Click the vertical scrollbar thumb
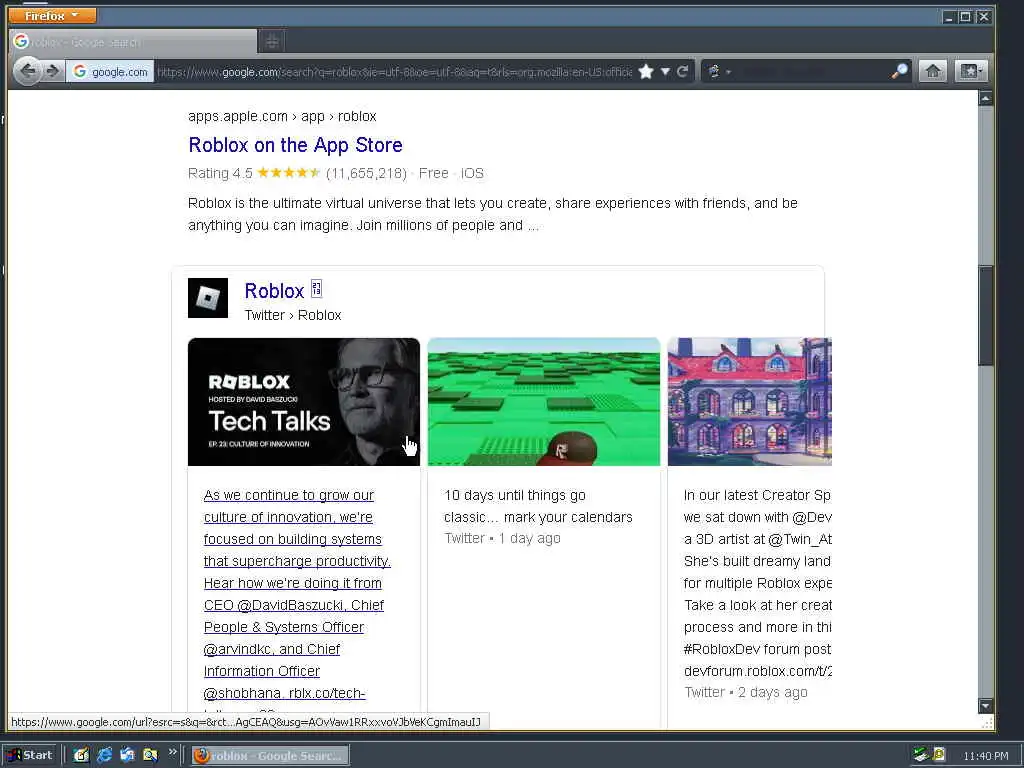This screenshot has width=1024, height=768. click(985, 315)
